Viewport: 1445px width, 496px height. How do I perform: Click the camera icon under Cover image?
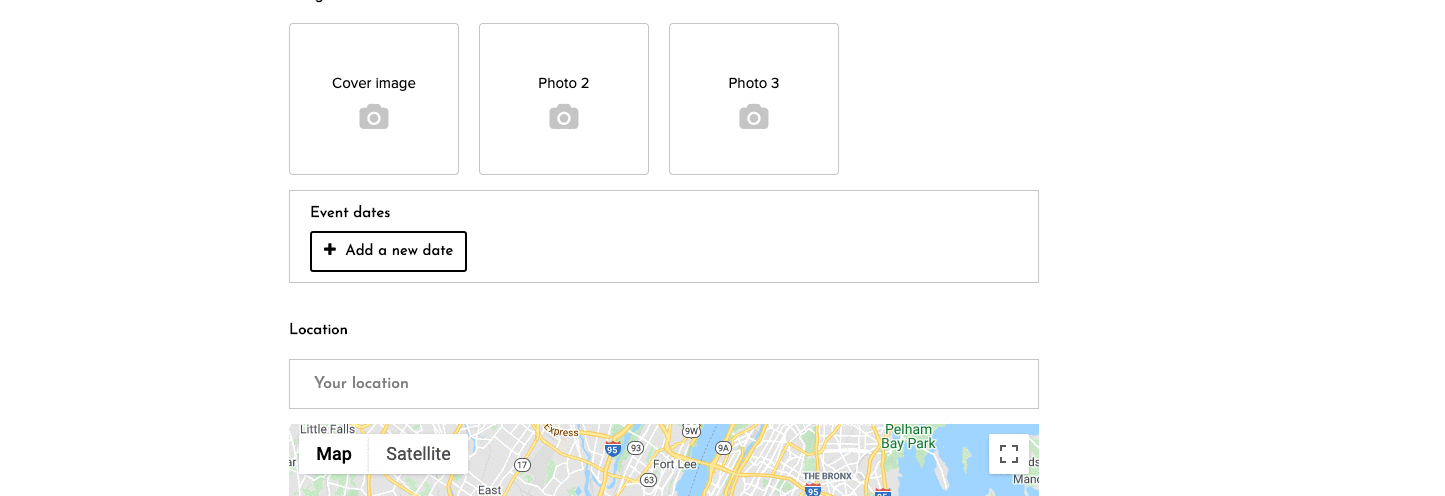coord(374,117)
